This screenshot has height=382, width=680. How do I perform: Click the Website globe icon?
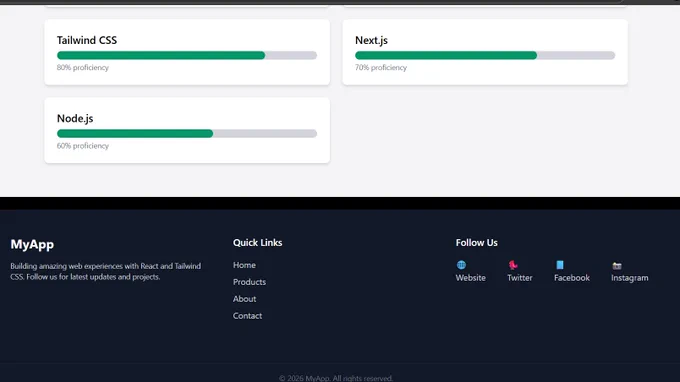click(x=461, y=265)
